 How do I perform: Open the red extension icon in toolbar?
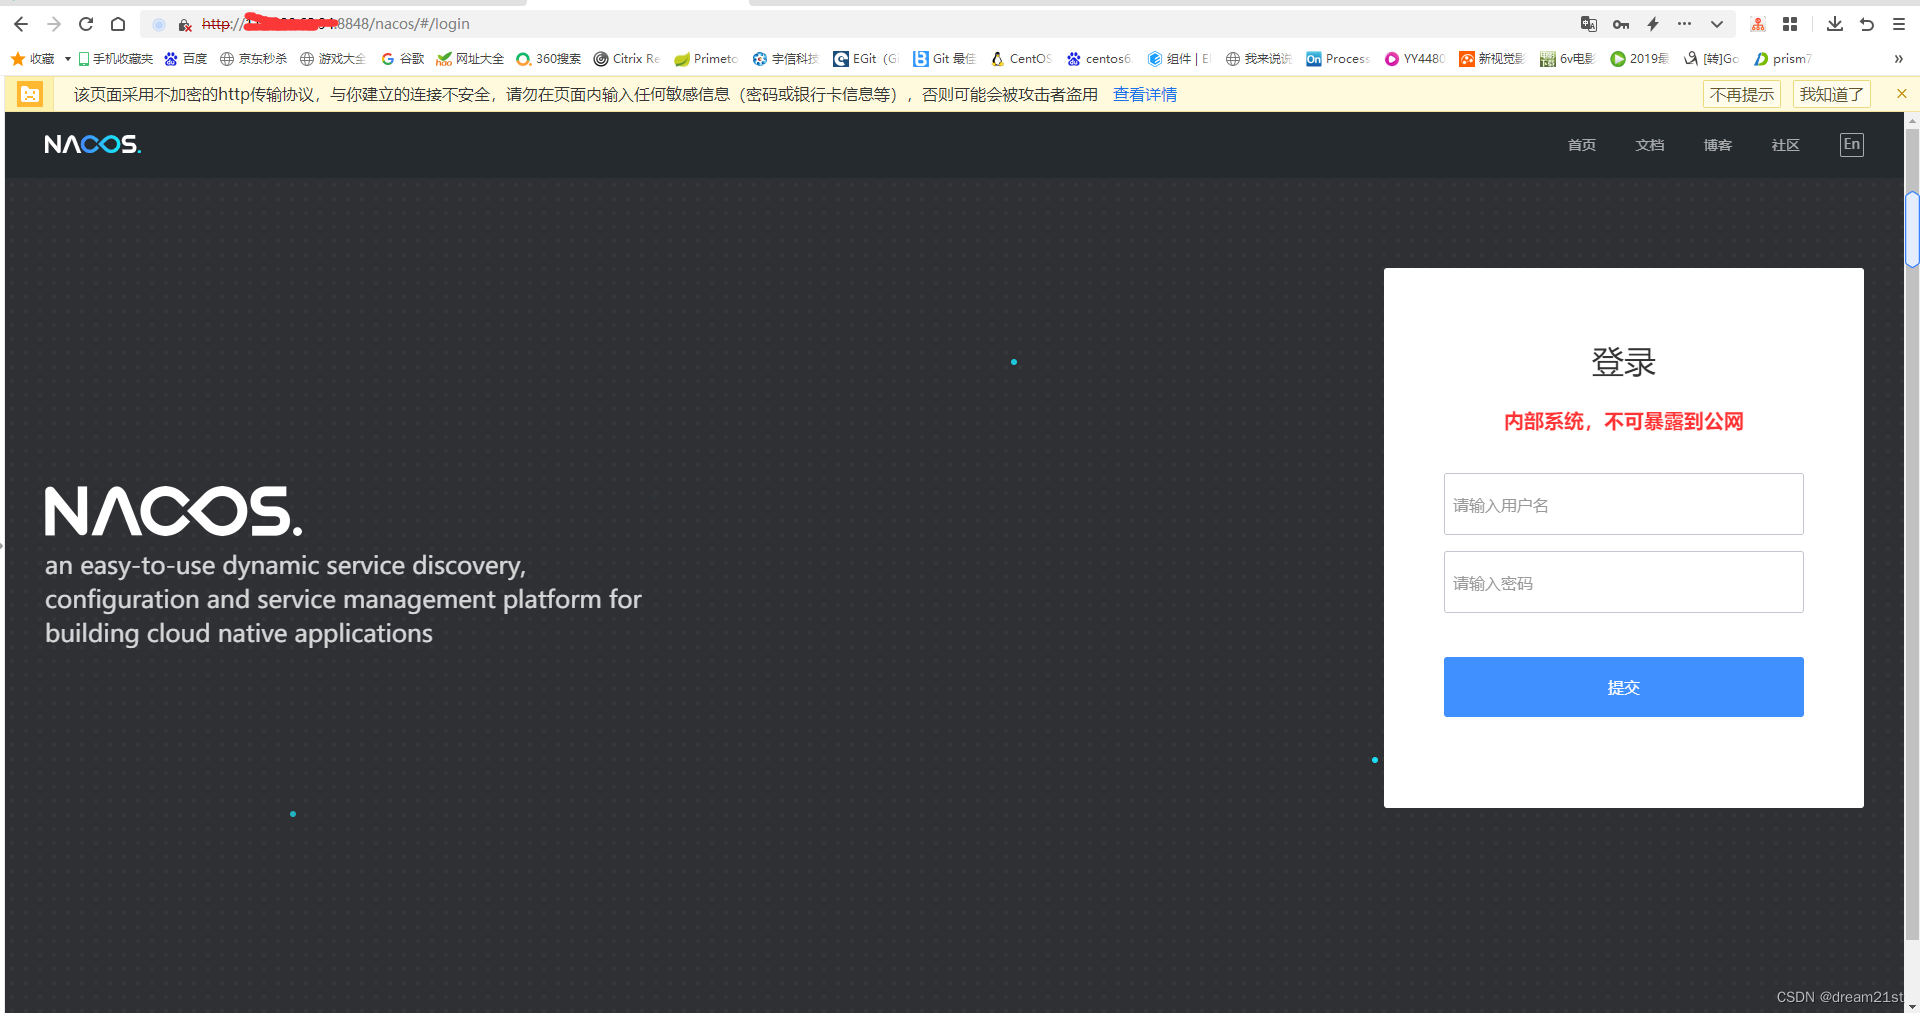pyautogui.click(x=1758, y=24)
